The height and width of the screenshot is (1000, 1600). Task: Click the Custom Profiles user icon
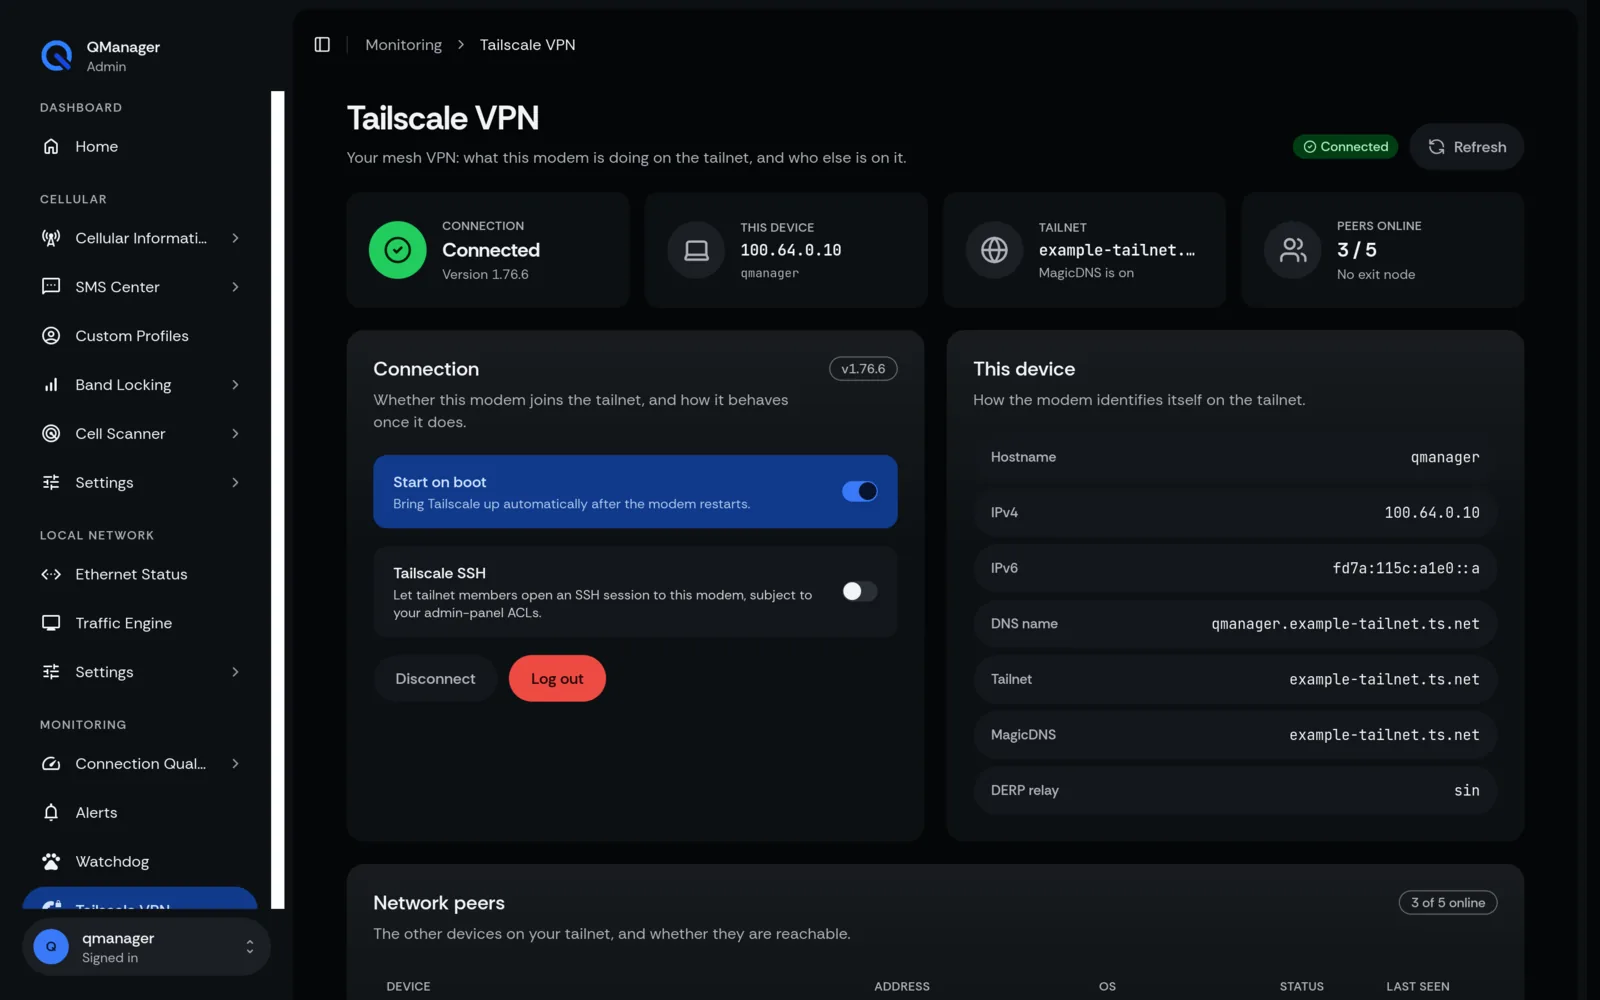[51, 336]
